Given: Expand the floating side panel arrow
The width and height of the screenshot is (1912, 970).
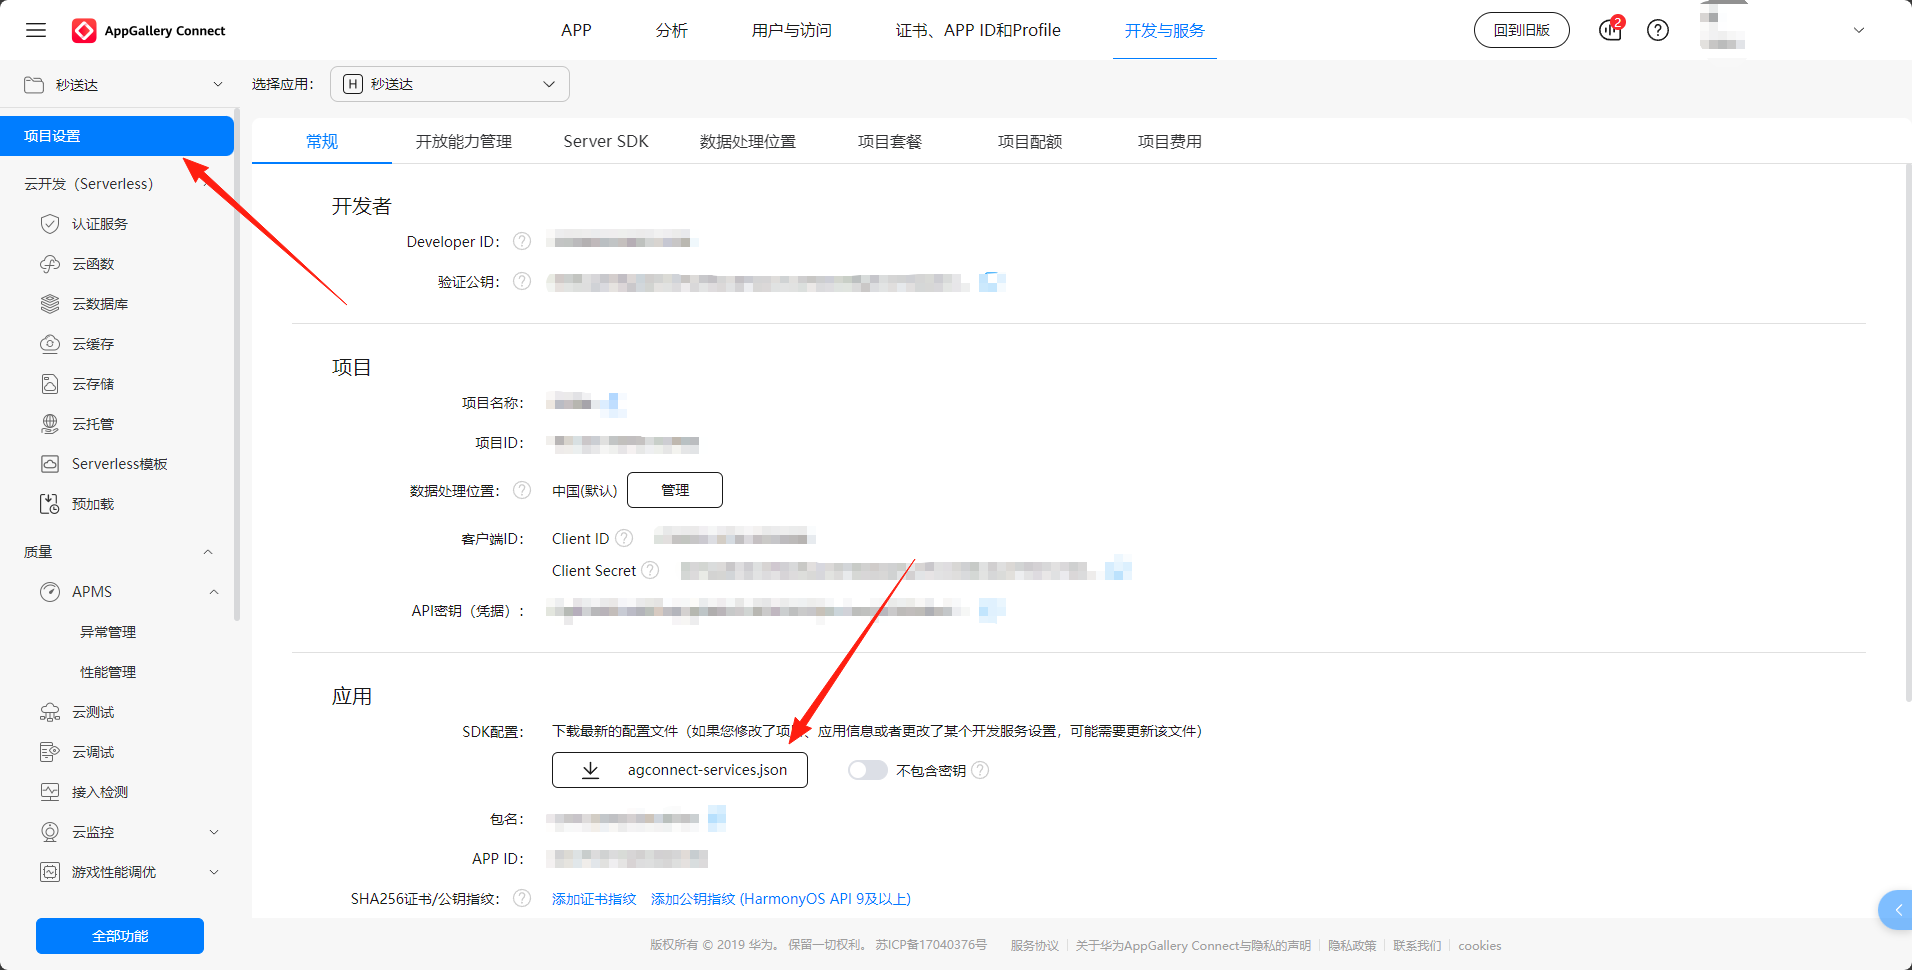Looking at the screenshot, I should point(1897,910).
